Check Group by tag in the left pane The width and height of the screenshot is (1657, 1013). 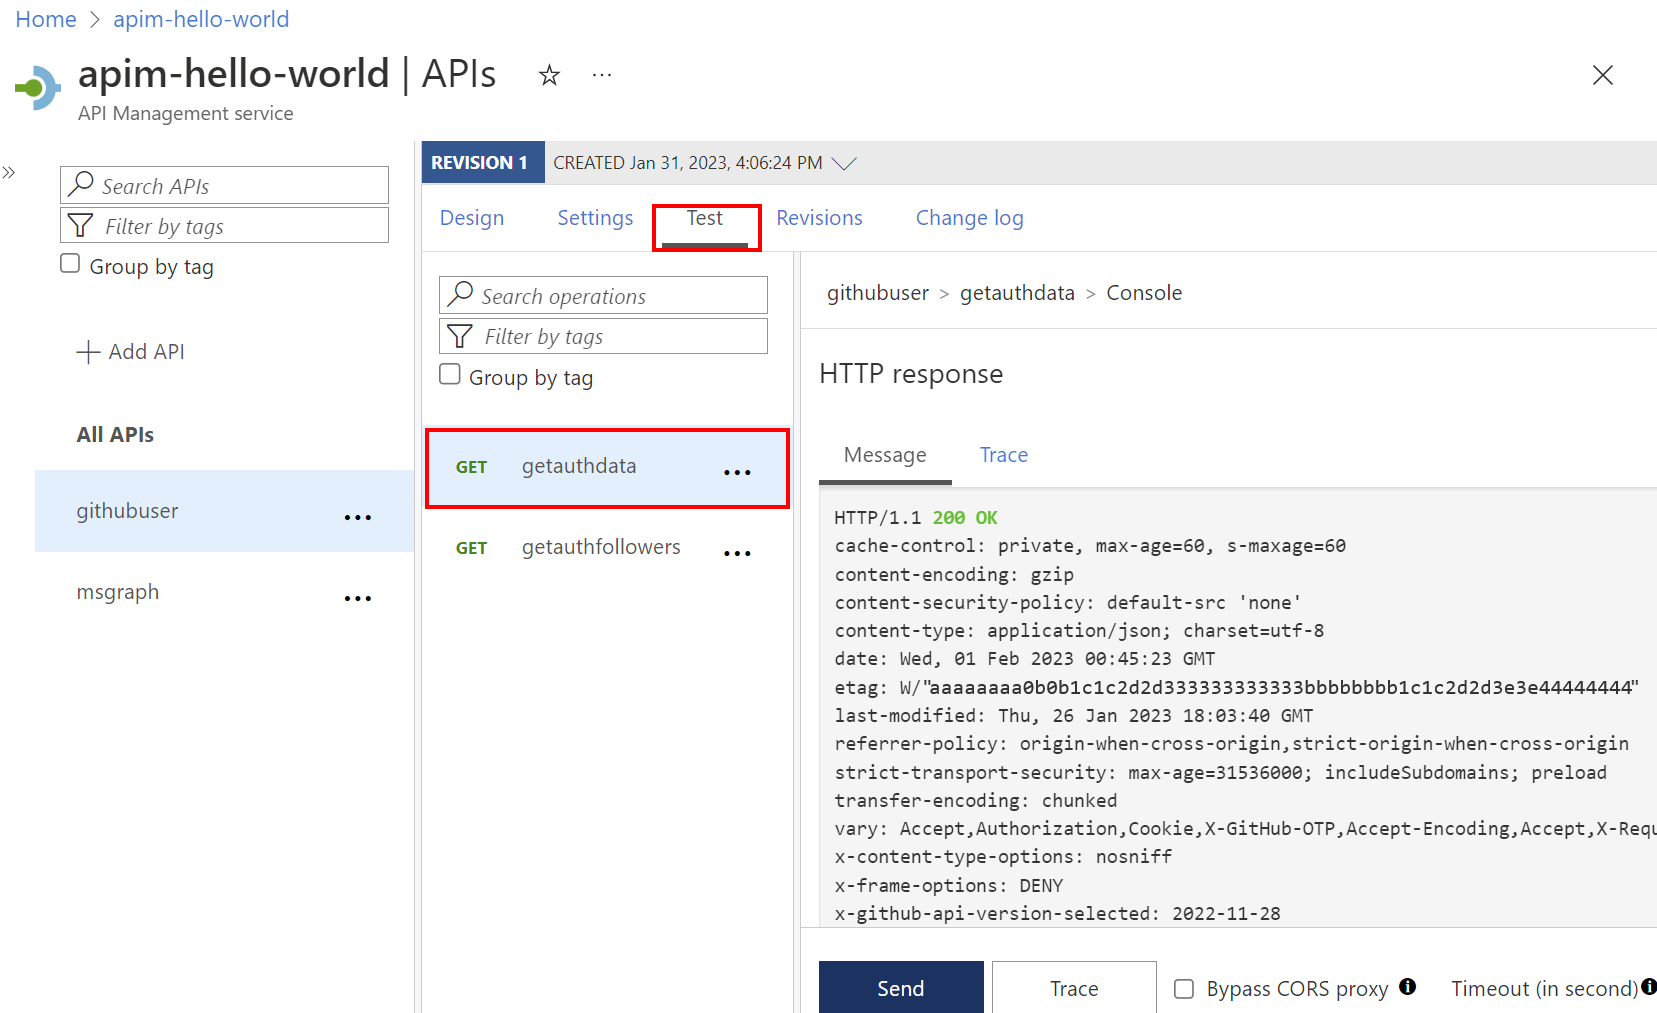tap(69, 262)
